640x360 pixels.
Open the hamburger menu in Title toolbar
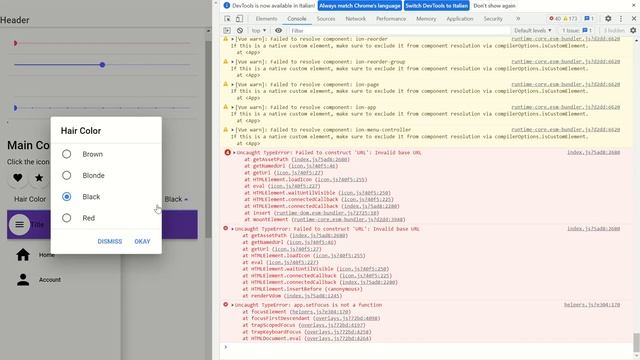pos(19,224)
